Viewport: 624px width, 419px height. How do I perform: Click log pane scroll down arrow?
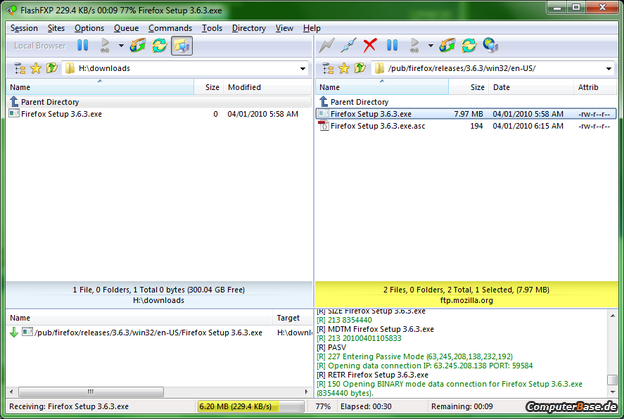pyautogui.click(x=612, y=392)
